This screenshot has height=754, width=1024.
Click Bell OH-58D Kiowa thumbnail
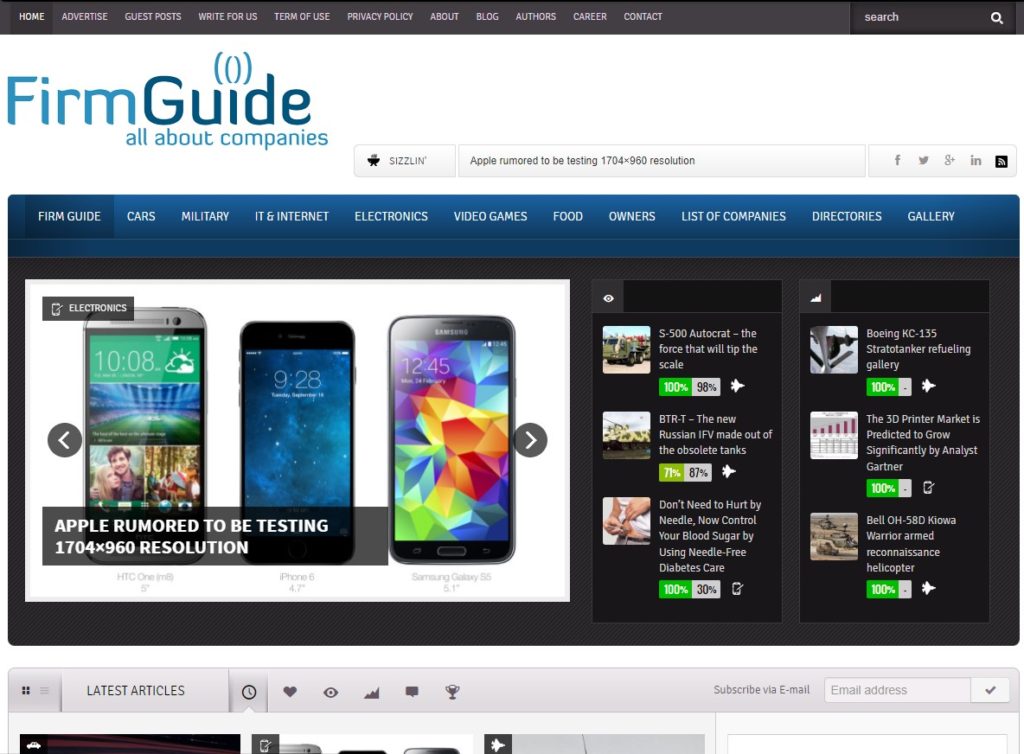[x=833, y=537]
